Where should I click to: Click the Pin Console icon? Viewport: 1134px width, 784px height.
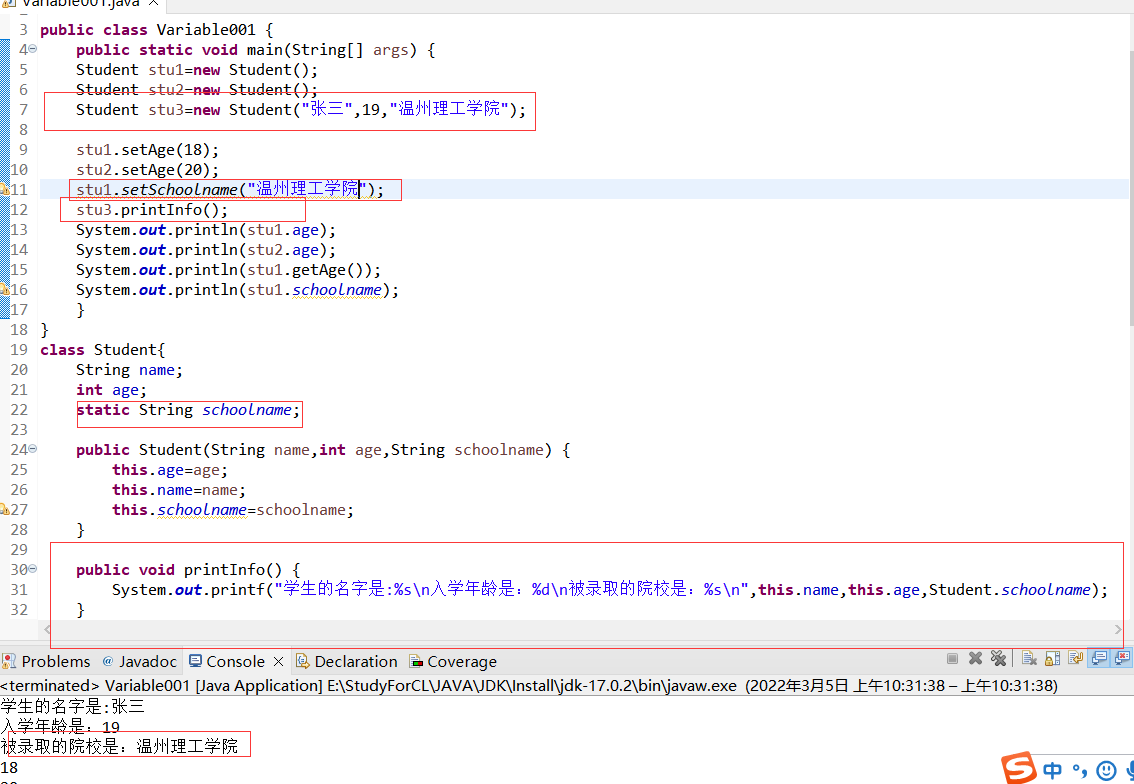[1075, 658]
